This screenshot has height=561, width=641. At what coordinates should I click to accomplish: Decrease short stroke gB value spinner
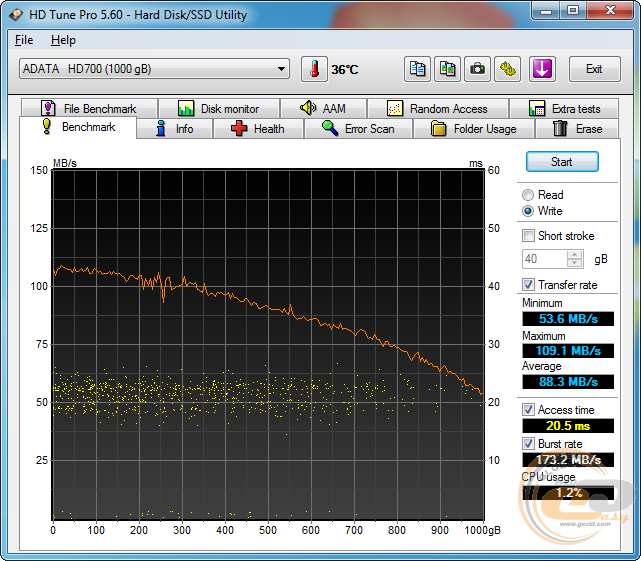pos(574,263)
